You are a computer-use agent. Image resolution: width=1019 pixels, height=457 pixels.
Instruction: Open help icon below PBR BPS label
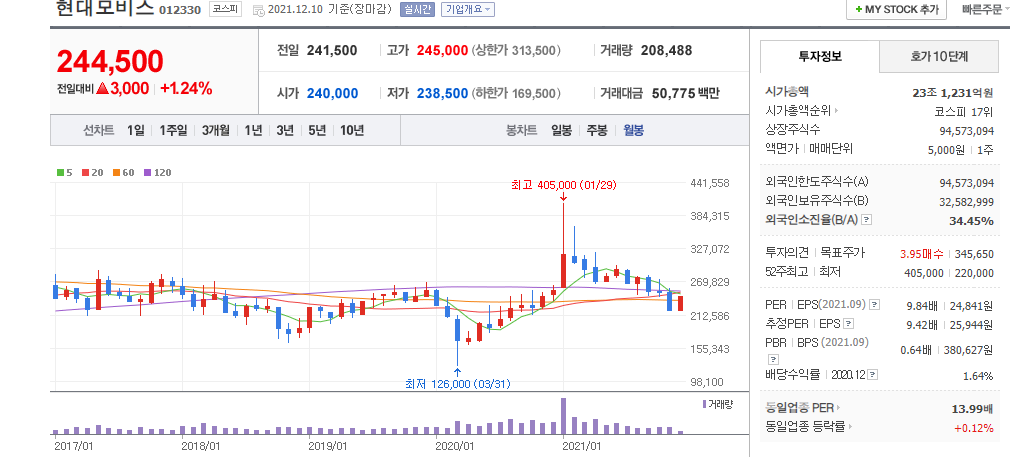pyautogui.click(x=772, y=359)
